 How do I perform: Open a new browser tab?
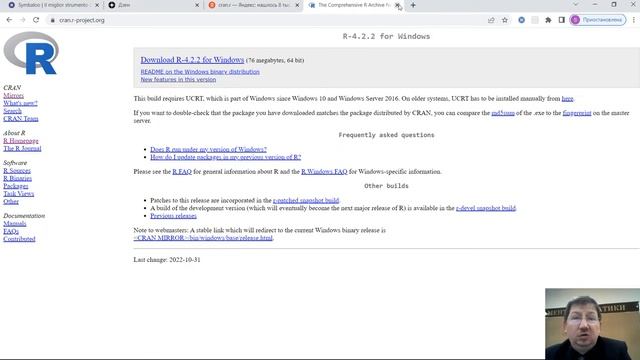click(413, 5)
